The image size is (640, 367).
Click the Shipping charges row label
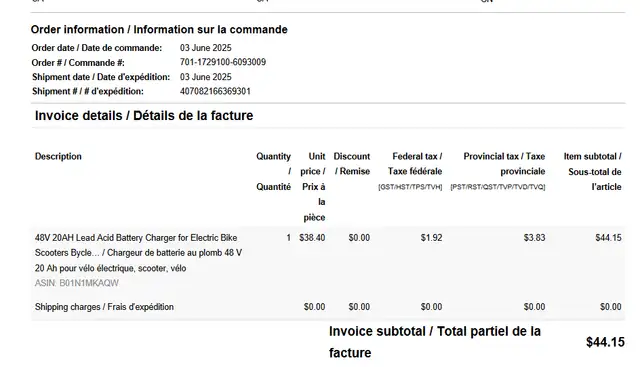(104, 307)
